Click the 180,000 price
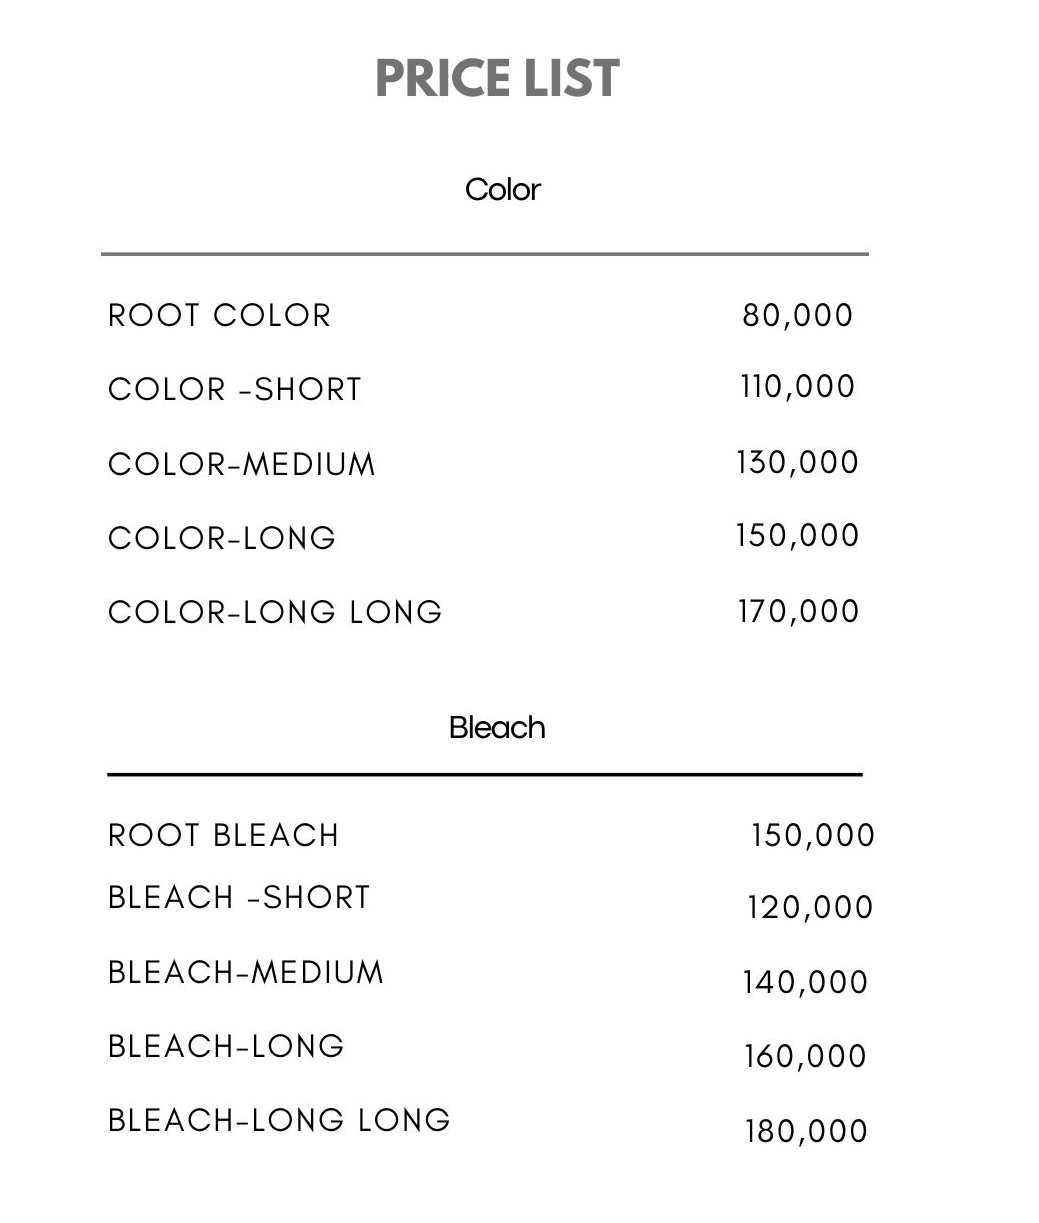This screenshot has width=1039, height=1223. 806,1132
